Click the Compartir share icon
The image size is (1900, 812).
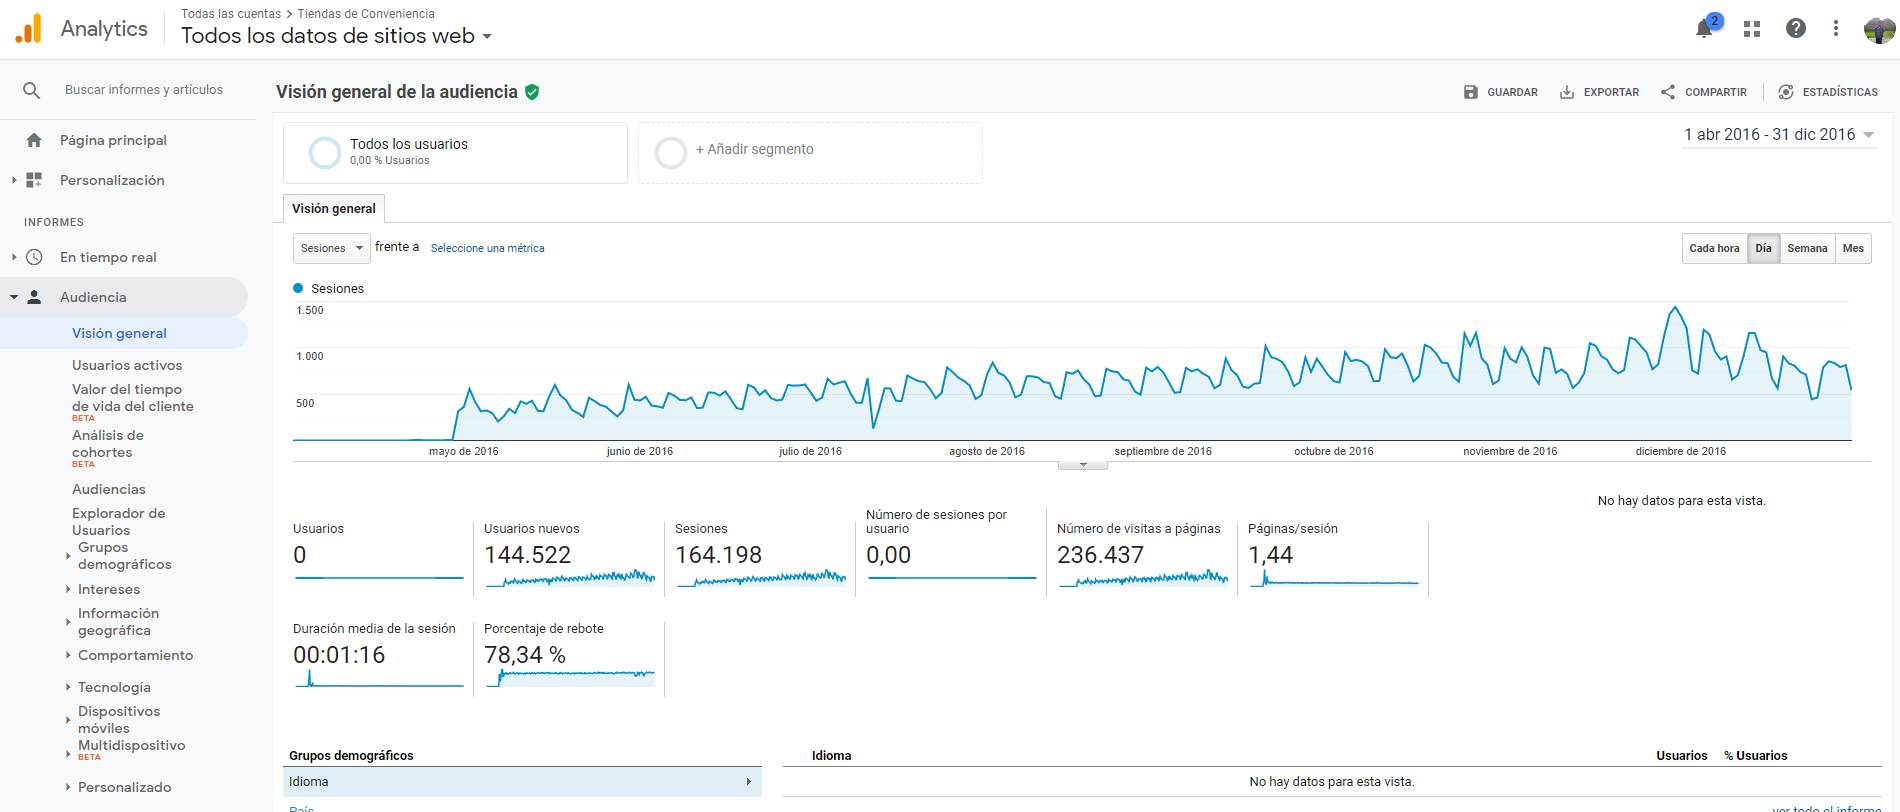tap(1668, 92)
